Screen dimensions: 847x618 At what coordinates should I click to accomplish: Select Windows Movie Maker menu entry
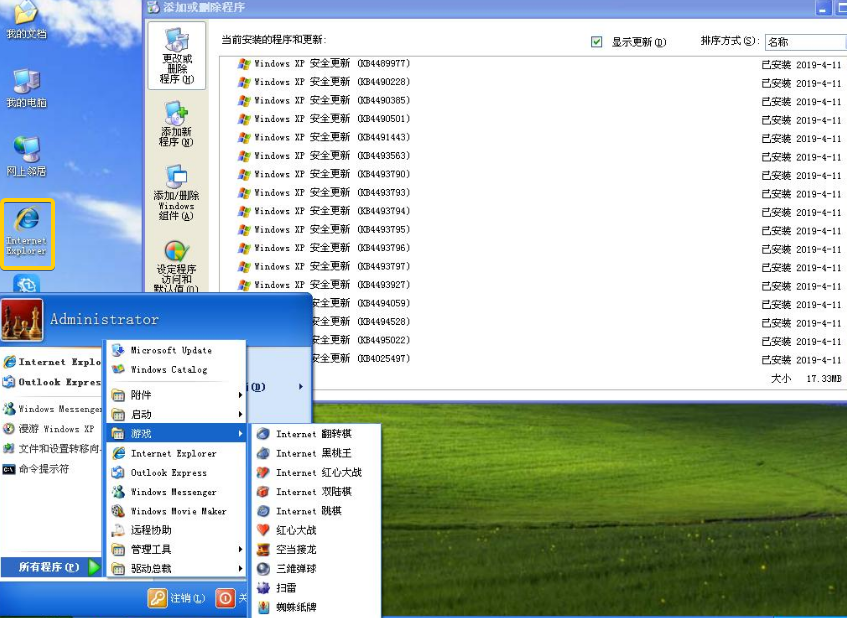point(178,511)
